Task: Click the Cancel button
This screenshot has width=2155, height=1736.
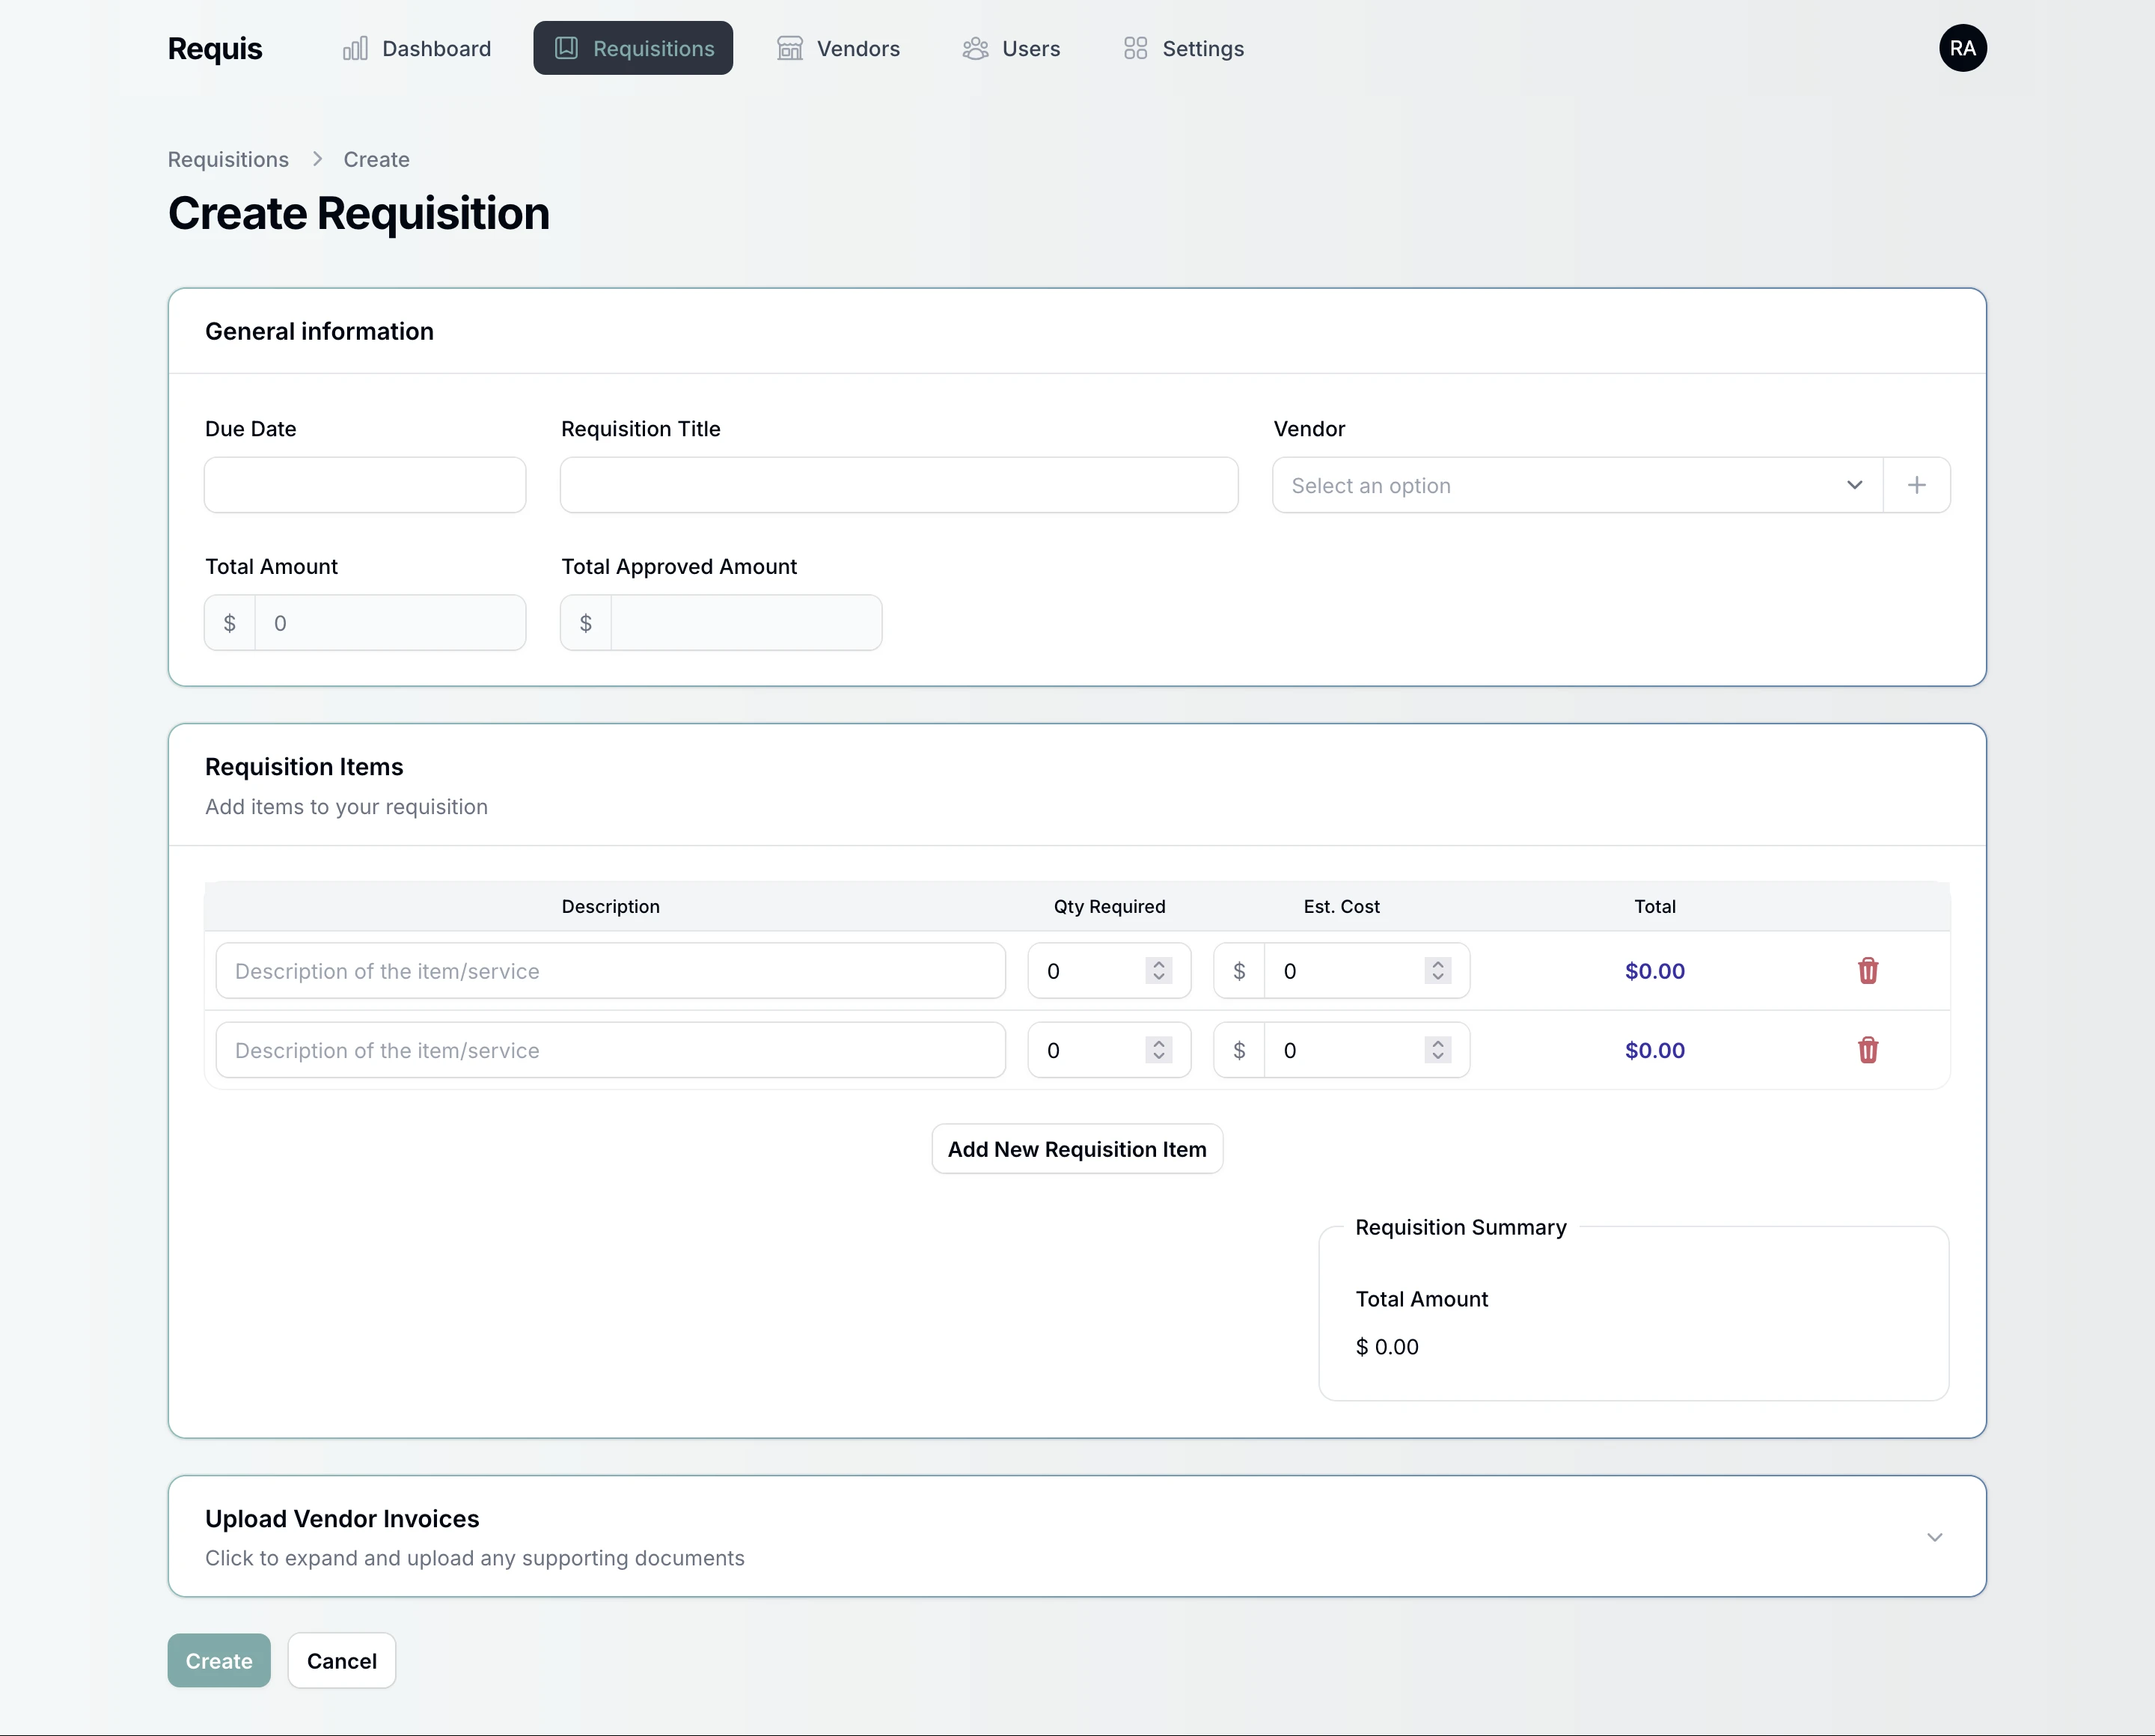Action: point(341,1661)
